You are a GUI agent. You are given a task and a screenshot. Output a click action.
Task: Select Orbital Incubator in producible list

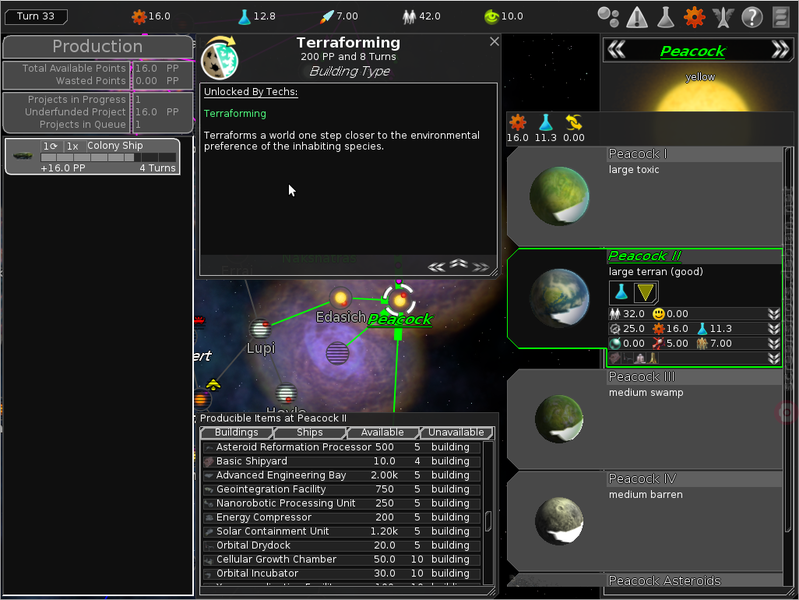(342, 573)
